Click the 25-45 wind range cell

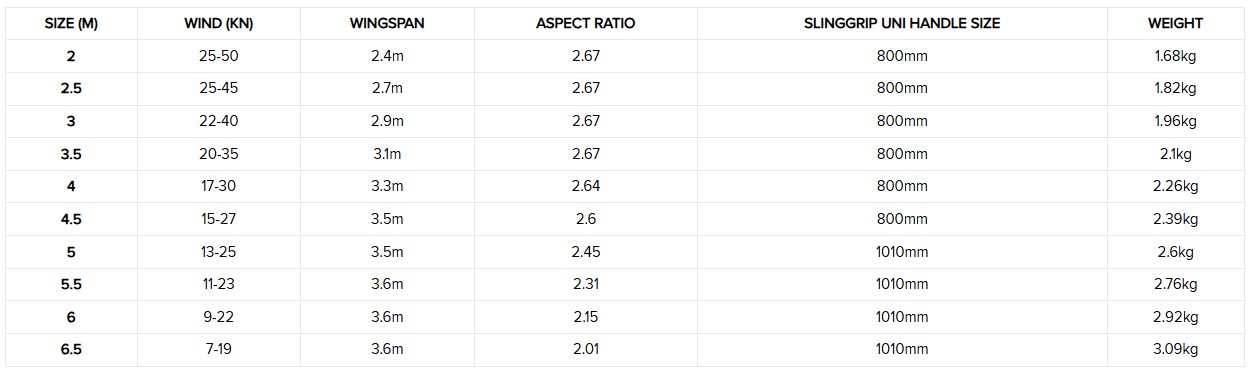[218, 88]
